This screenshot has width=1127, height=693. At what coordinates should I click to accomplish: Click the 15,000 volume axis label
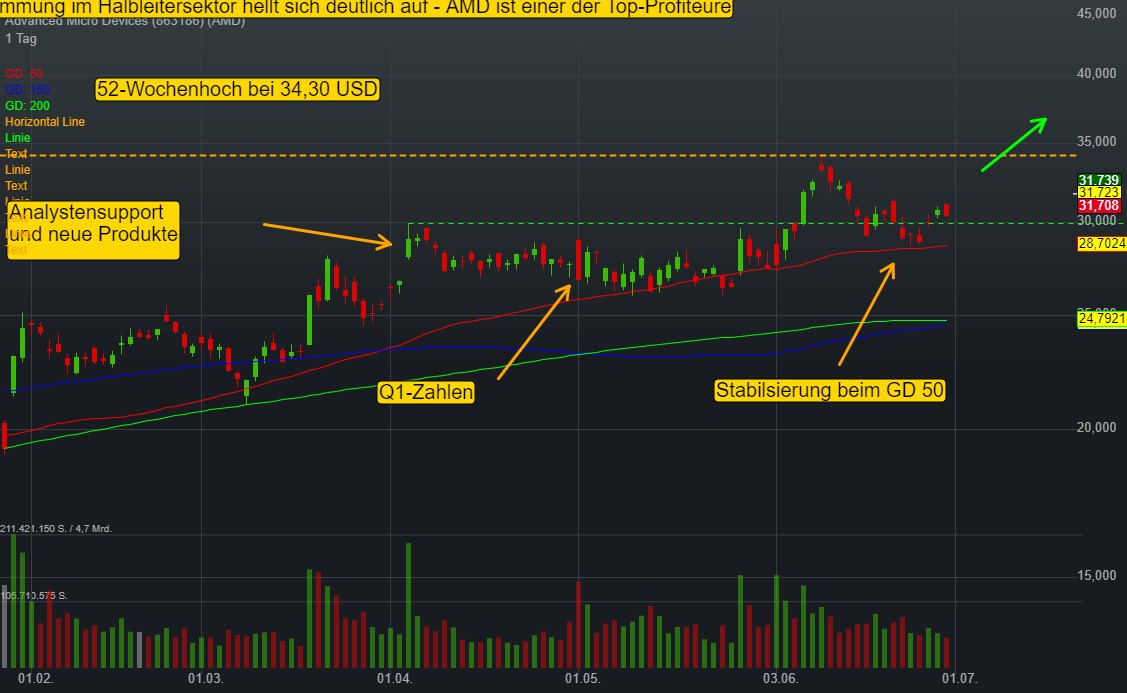[1097, 576]
